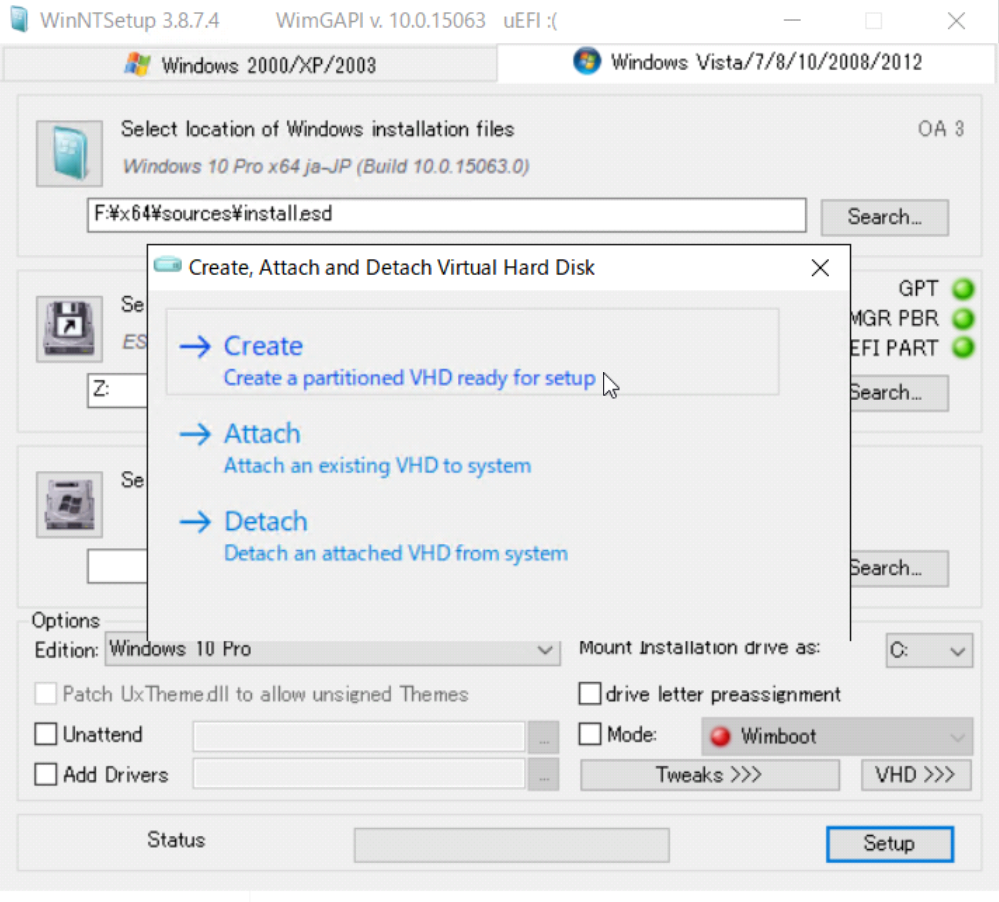Click the Add Drivers path field
The image size is (999, 902).
(359, 774)
